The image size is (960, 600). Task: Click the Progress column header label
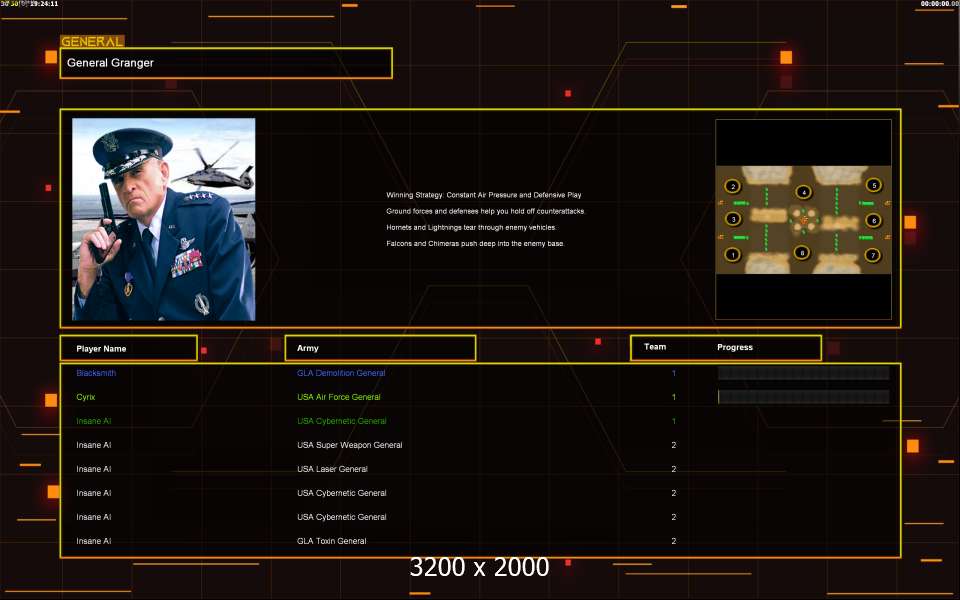(735, 347)
